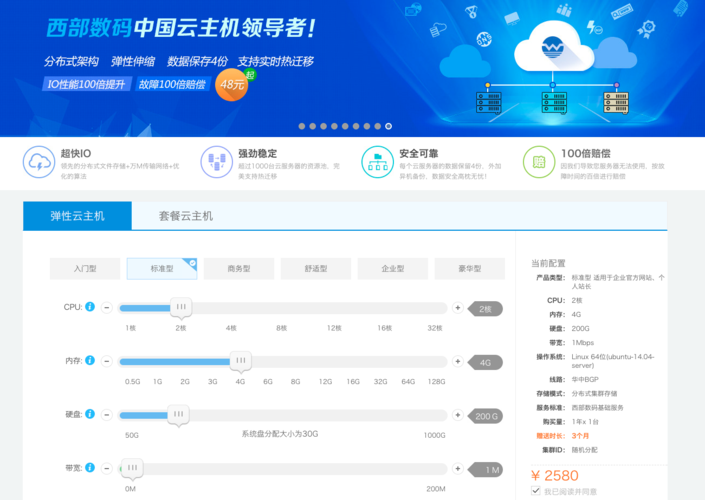The image size is (705, 500).
Task: Click the 内存 slider handle
Action: point(241,361)
